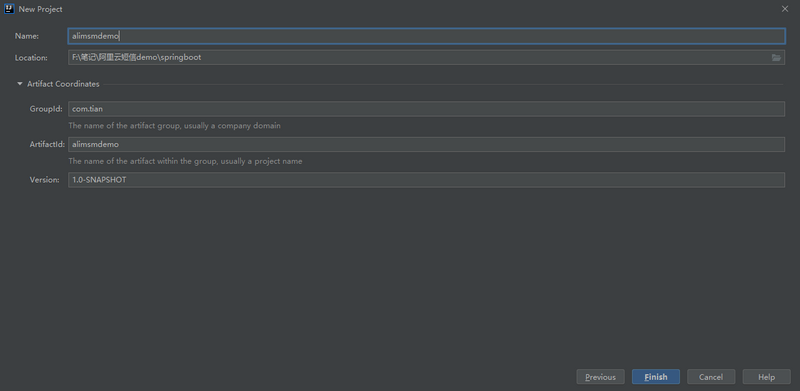
Task: Close the New Project dialog
Action: pyautogui.click(x=785, y=9)
